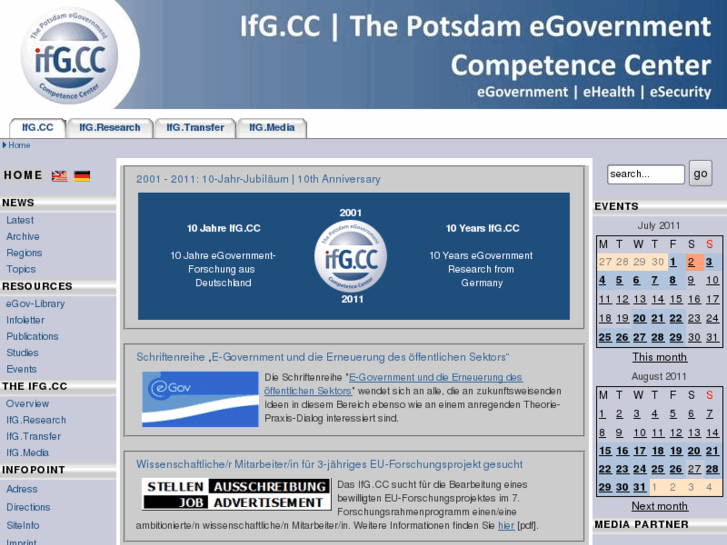Switch to German via Germany flag icon
The image size is (727, 545).
tap(82, 176)
